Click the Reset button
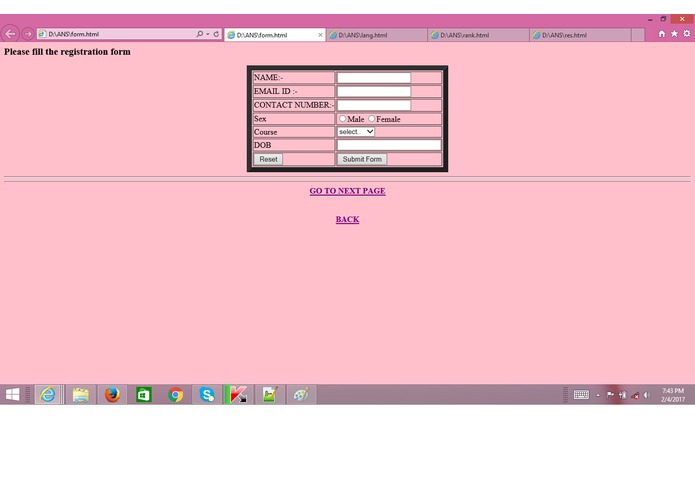 [x=268, y=159]
